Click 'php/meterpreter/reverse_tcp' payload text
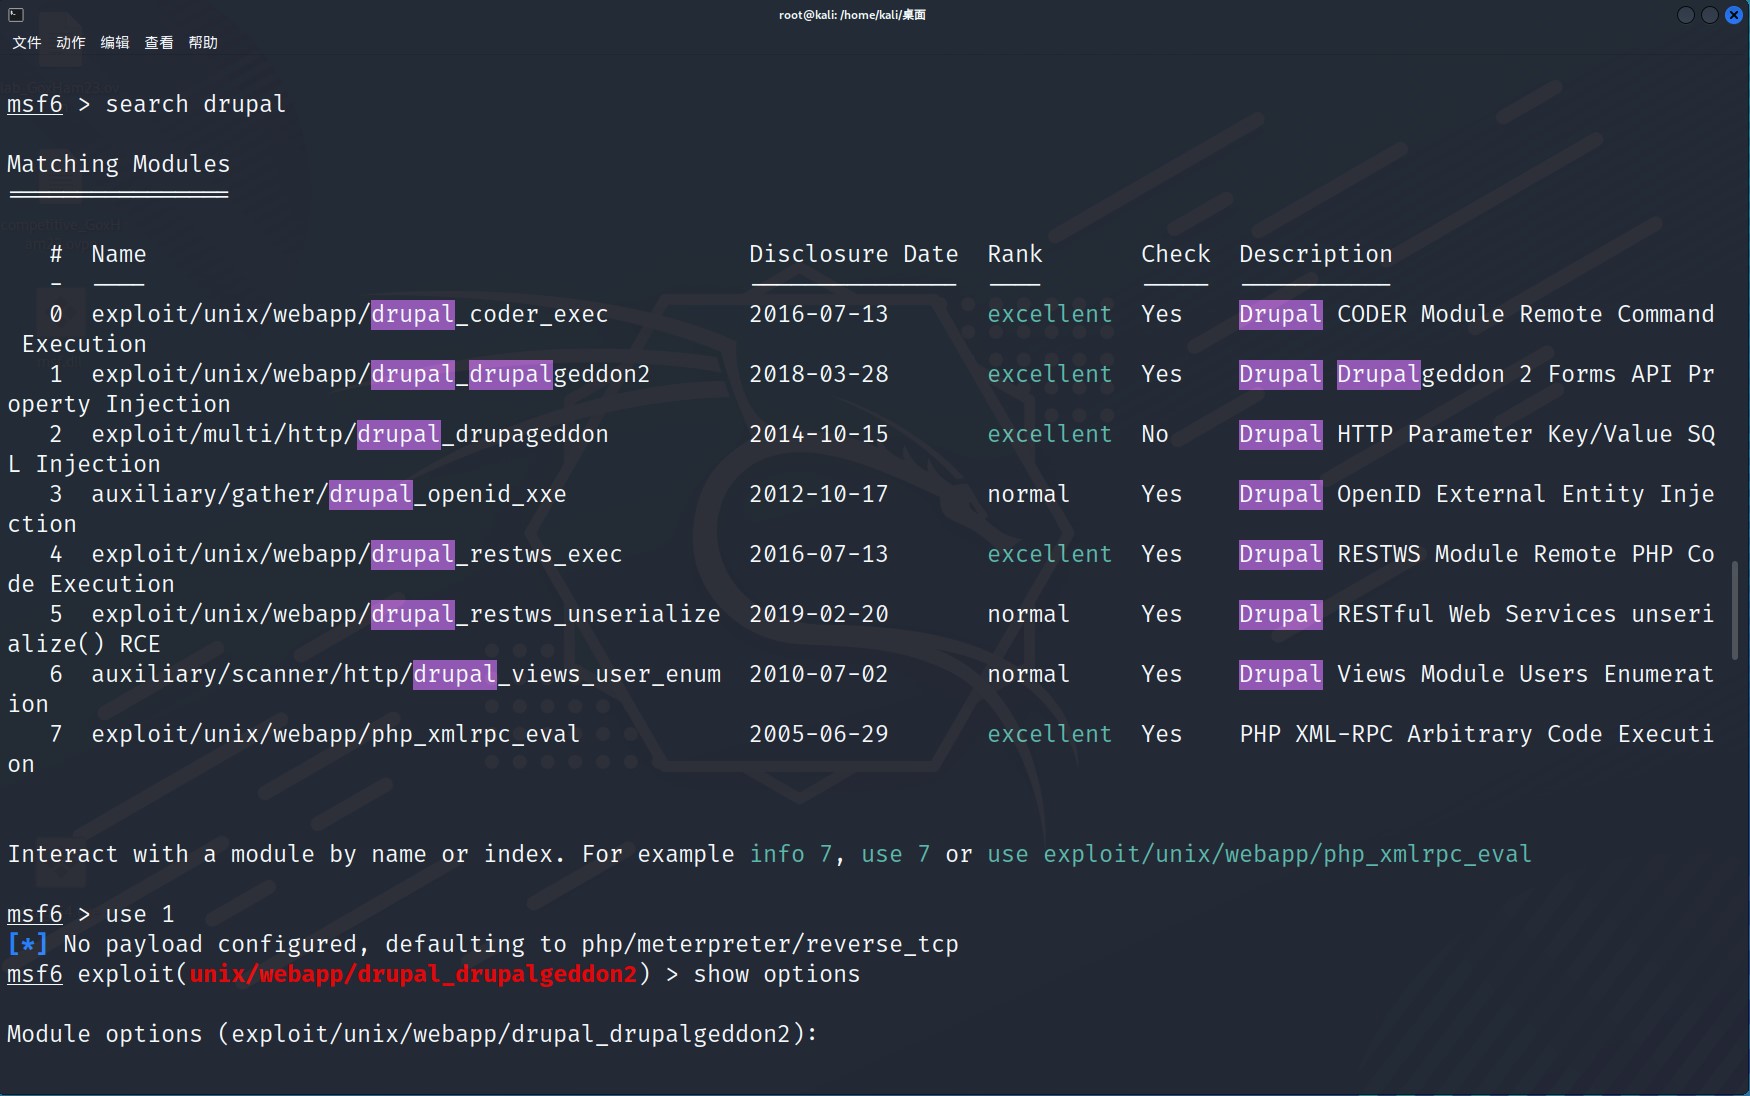Viewport: 1750px width, 1096px height. tap(770, 944)
